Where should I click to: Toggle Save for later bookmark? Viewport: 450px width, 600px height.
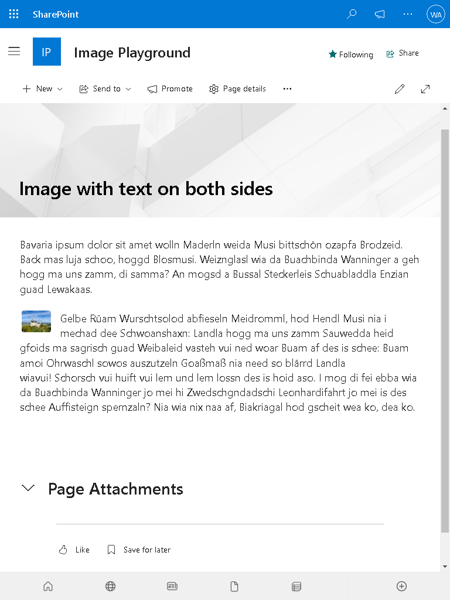tap(139, 550)
